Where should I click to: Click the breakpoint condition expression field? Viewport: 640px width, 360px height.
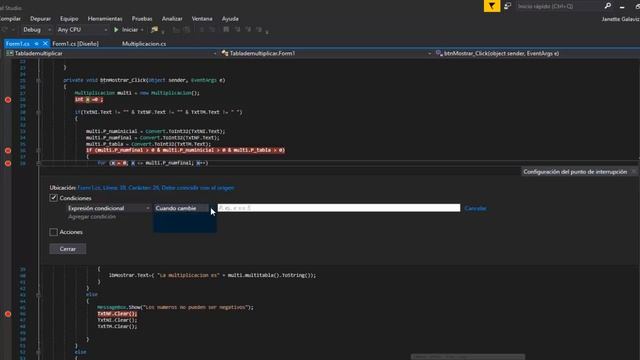point(339,208)
